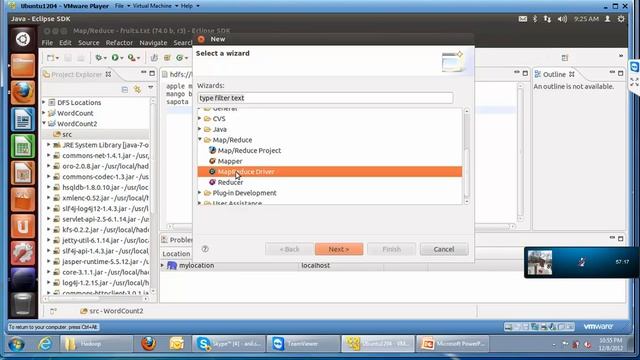Expand Java wizard category
The width and height of the screenshot is (640, 360).
[x=200, y=129]
